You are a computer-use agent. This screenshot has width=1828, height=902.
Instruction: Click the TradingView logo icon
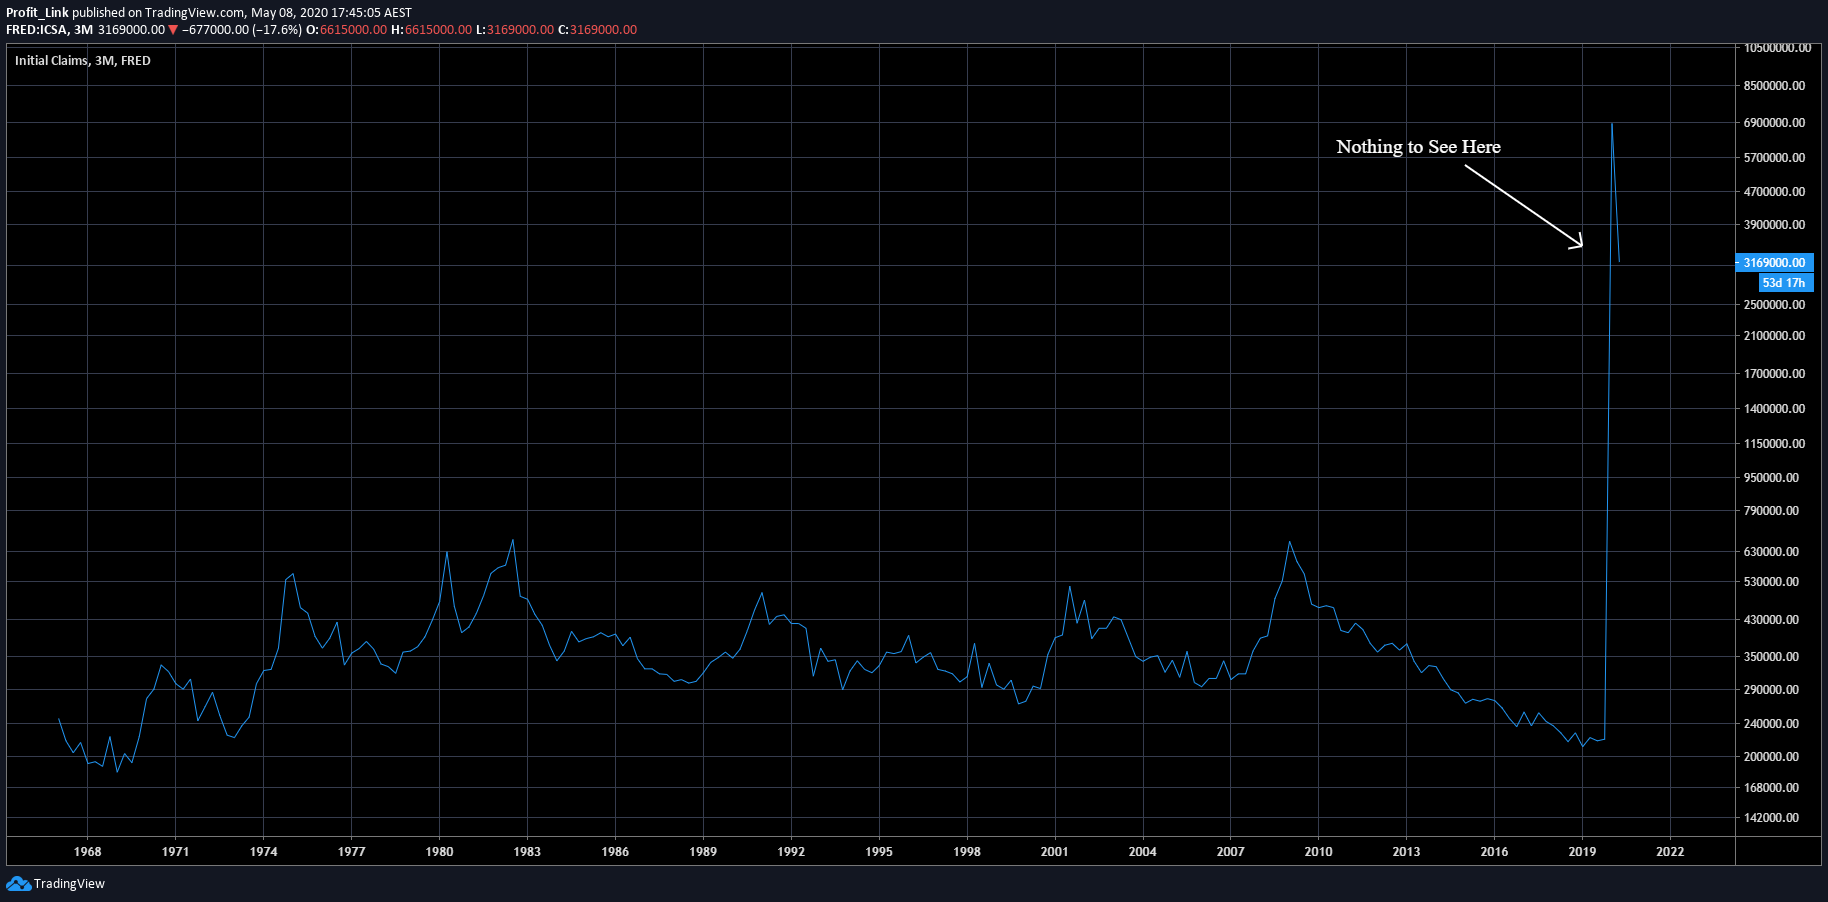[18, 883]
